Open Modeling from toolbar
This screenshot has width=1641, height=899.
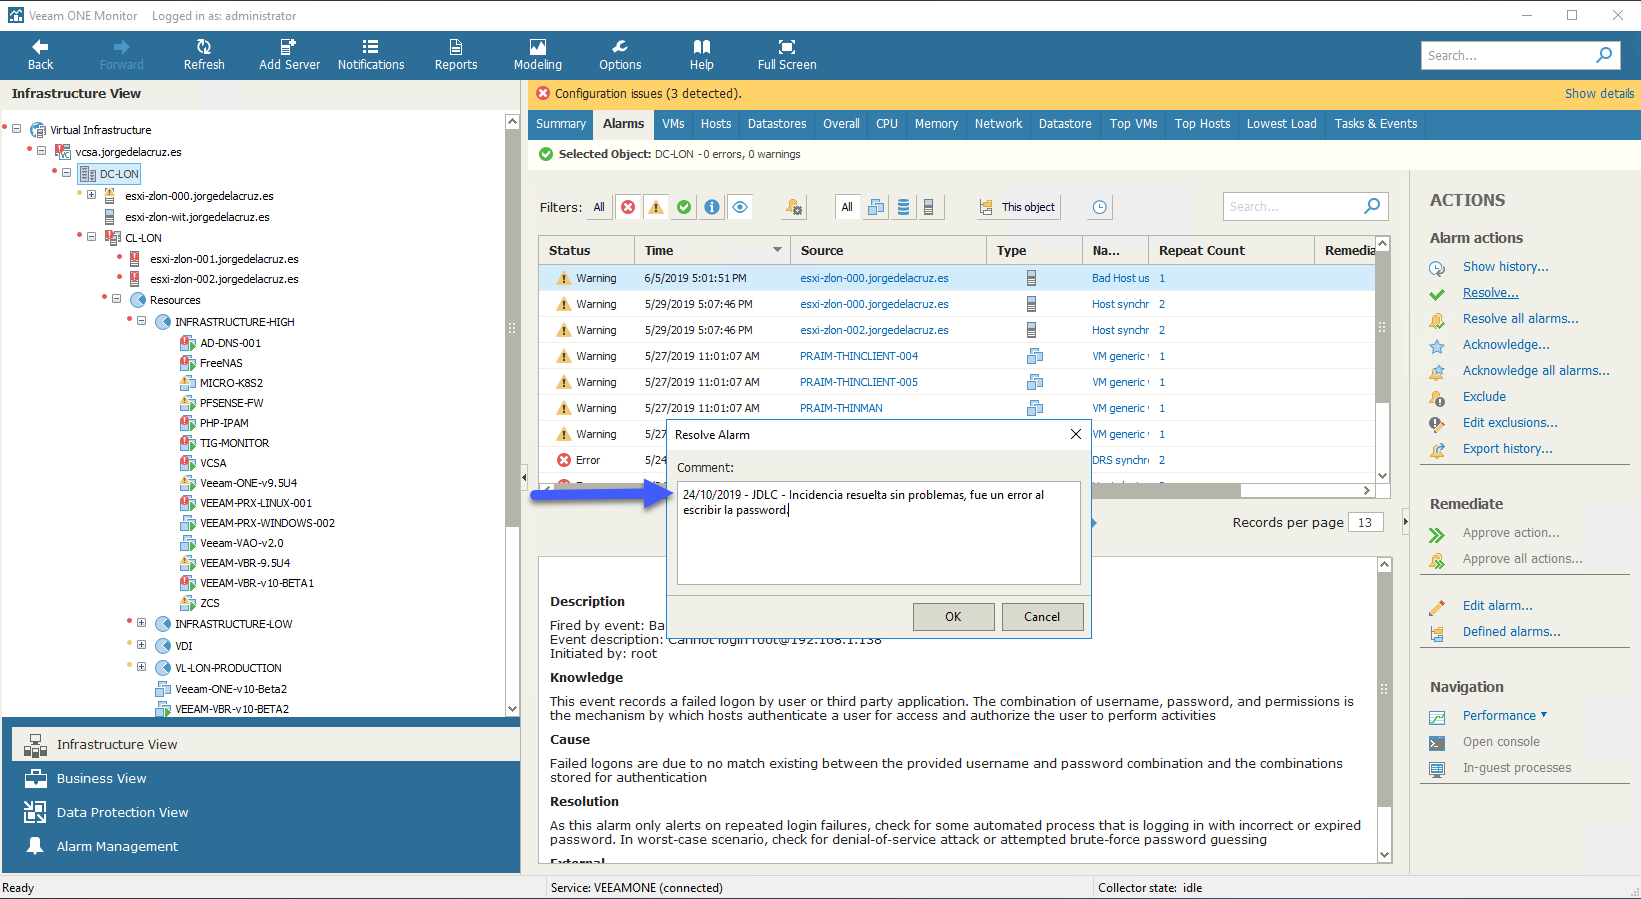tap(538, 55)
